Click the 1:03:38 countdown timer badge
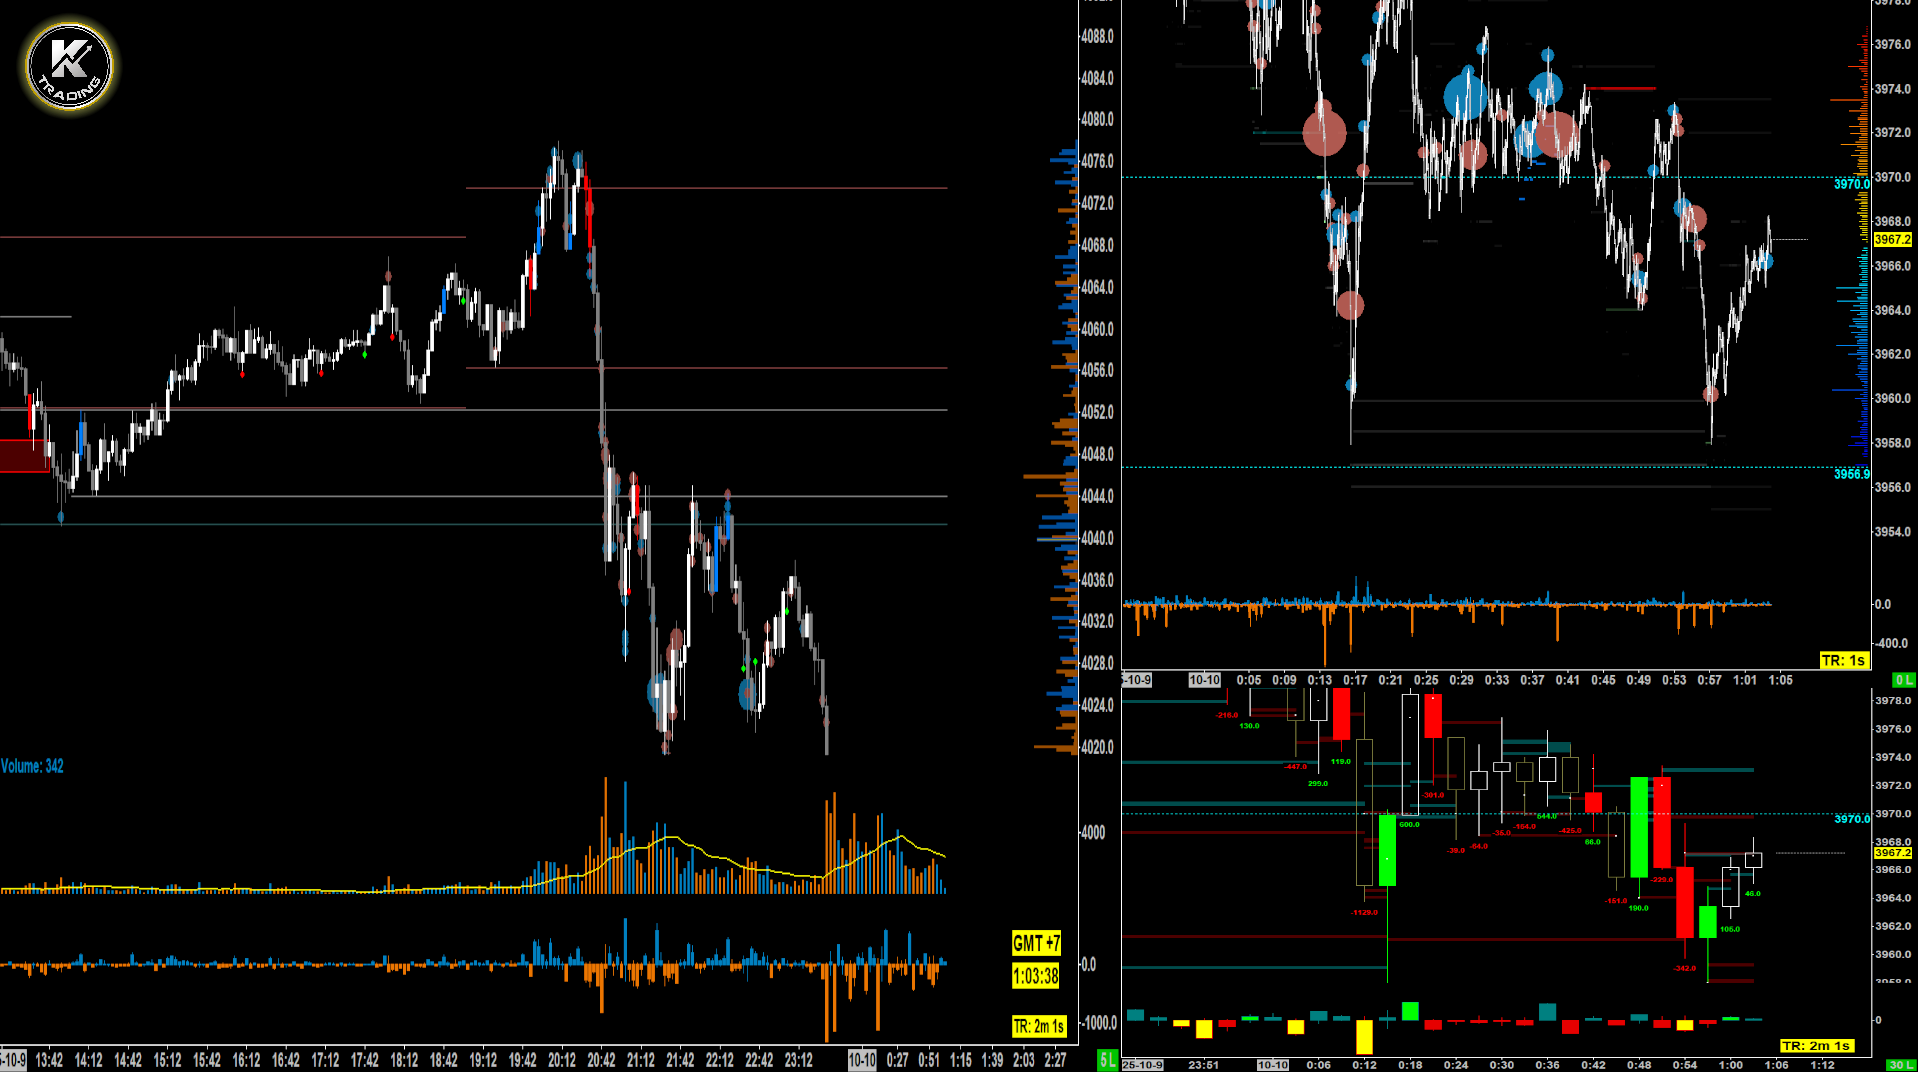This screenshot has width=1918, height=1072. (1034, 973)
